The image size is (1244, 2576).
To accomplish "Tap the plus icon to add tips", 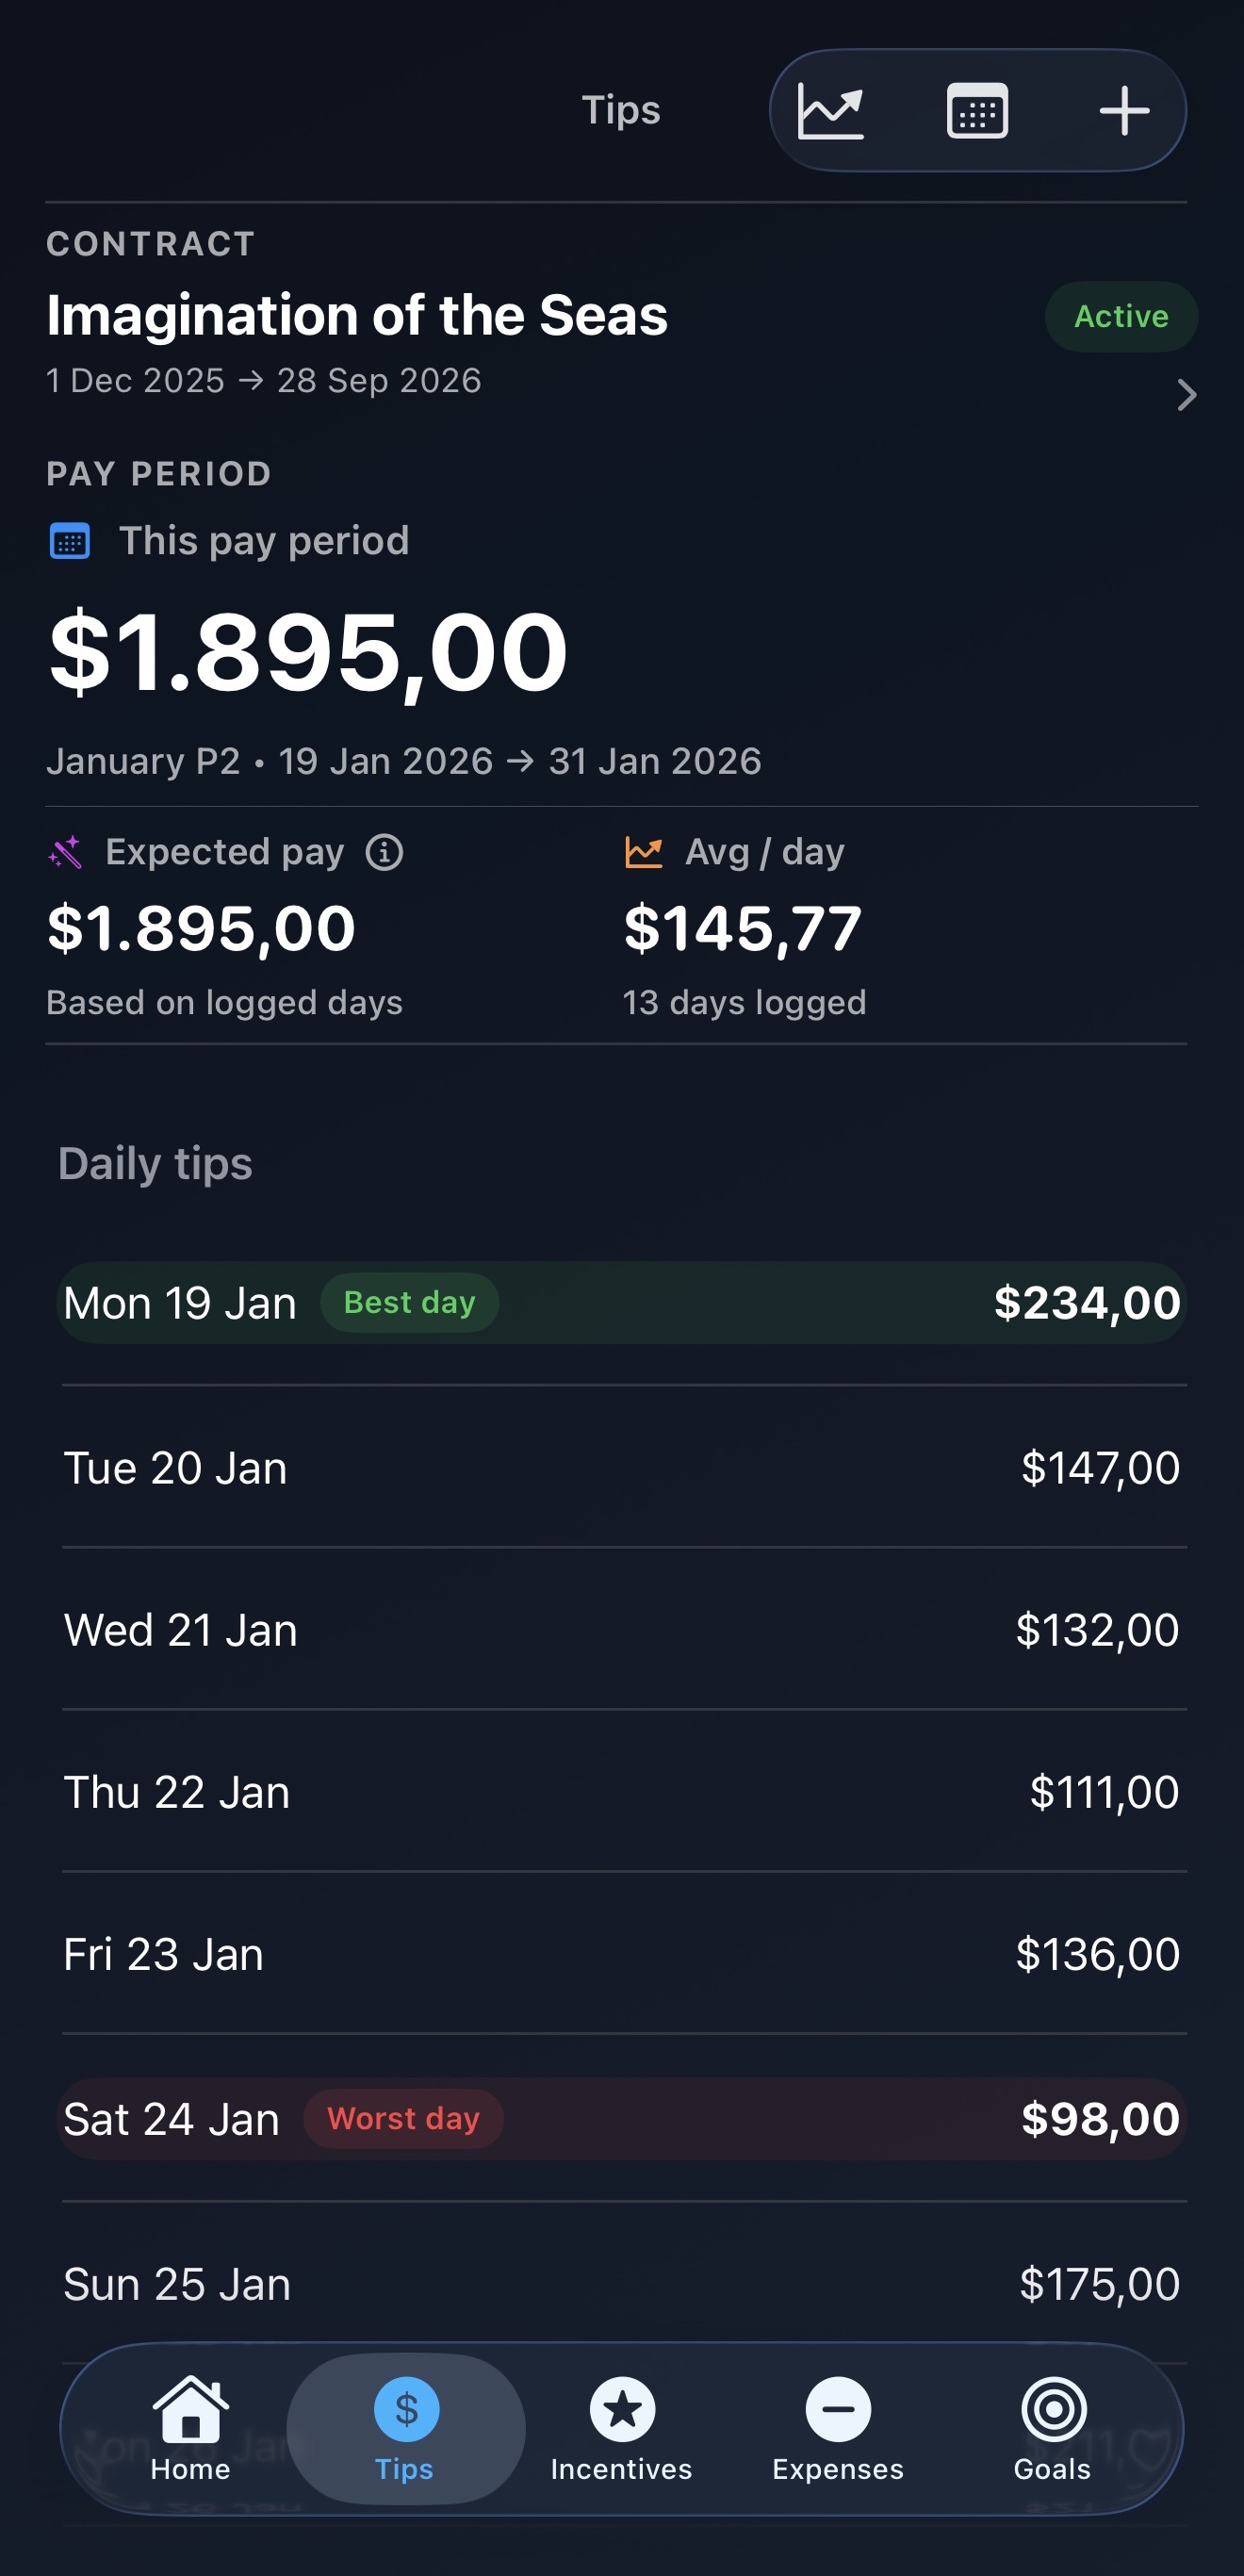I will coord(1124,111).
